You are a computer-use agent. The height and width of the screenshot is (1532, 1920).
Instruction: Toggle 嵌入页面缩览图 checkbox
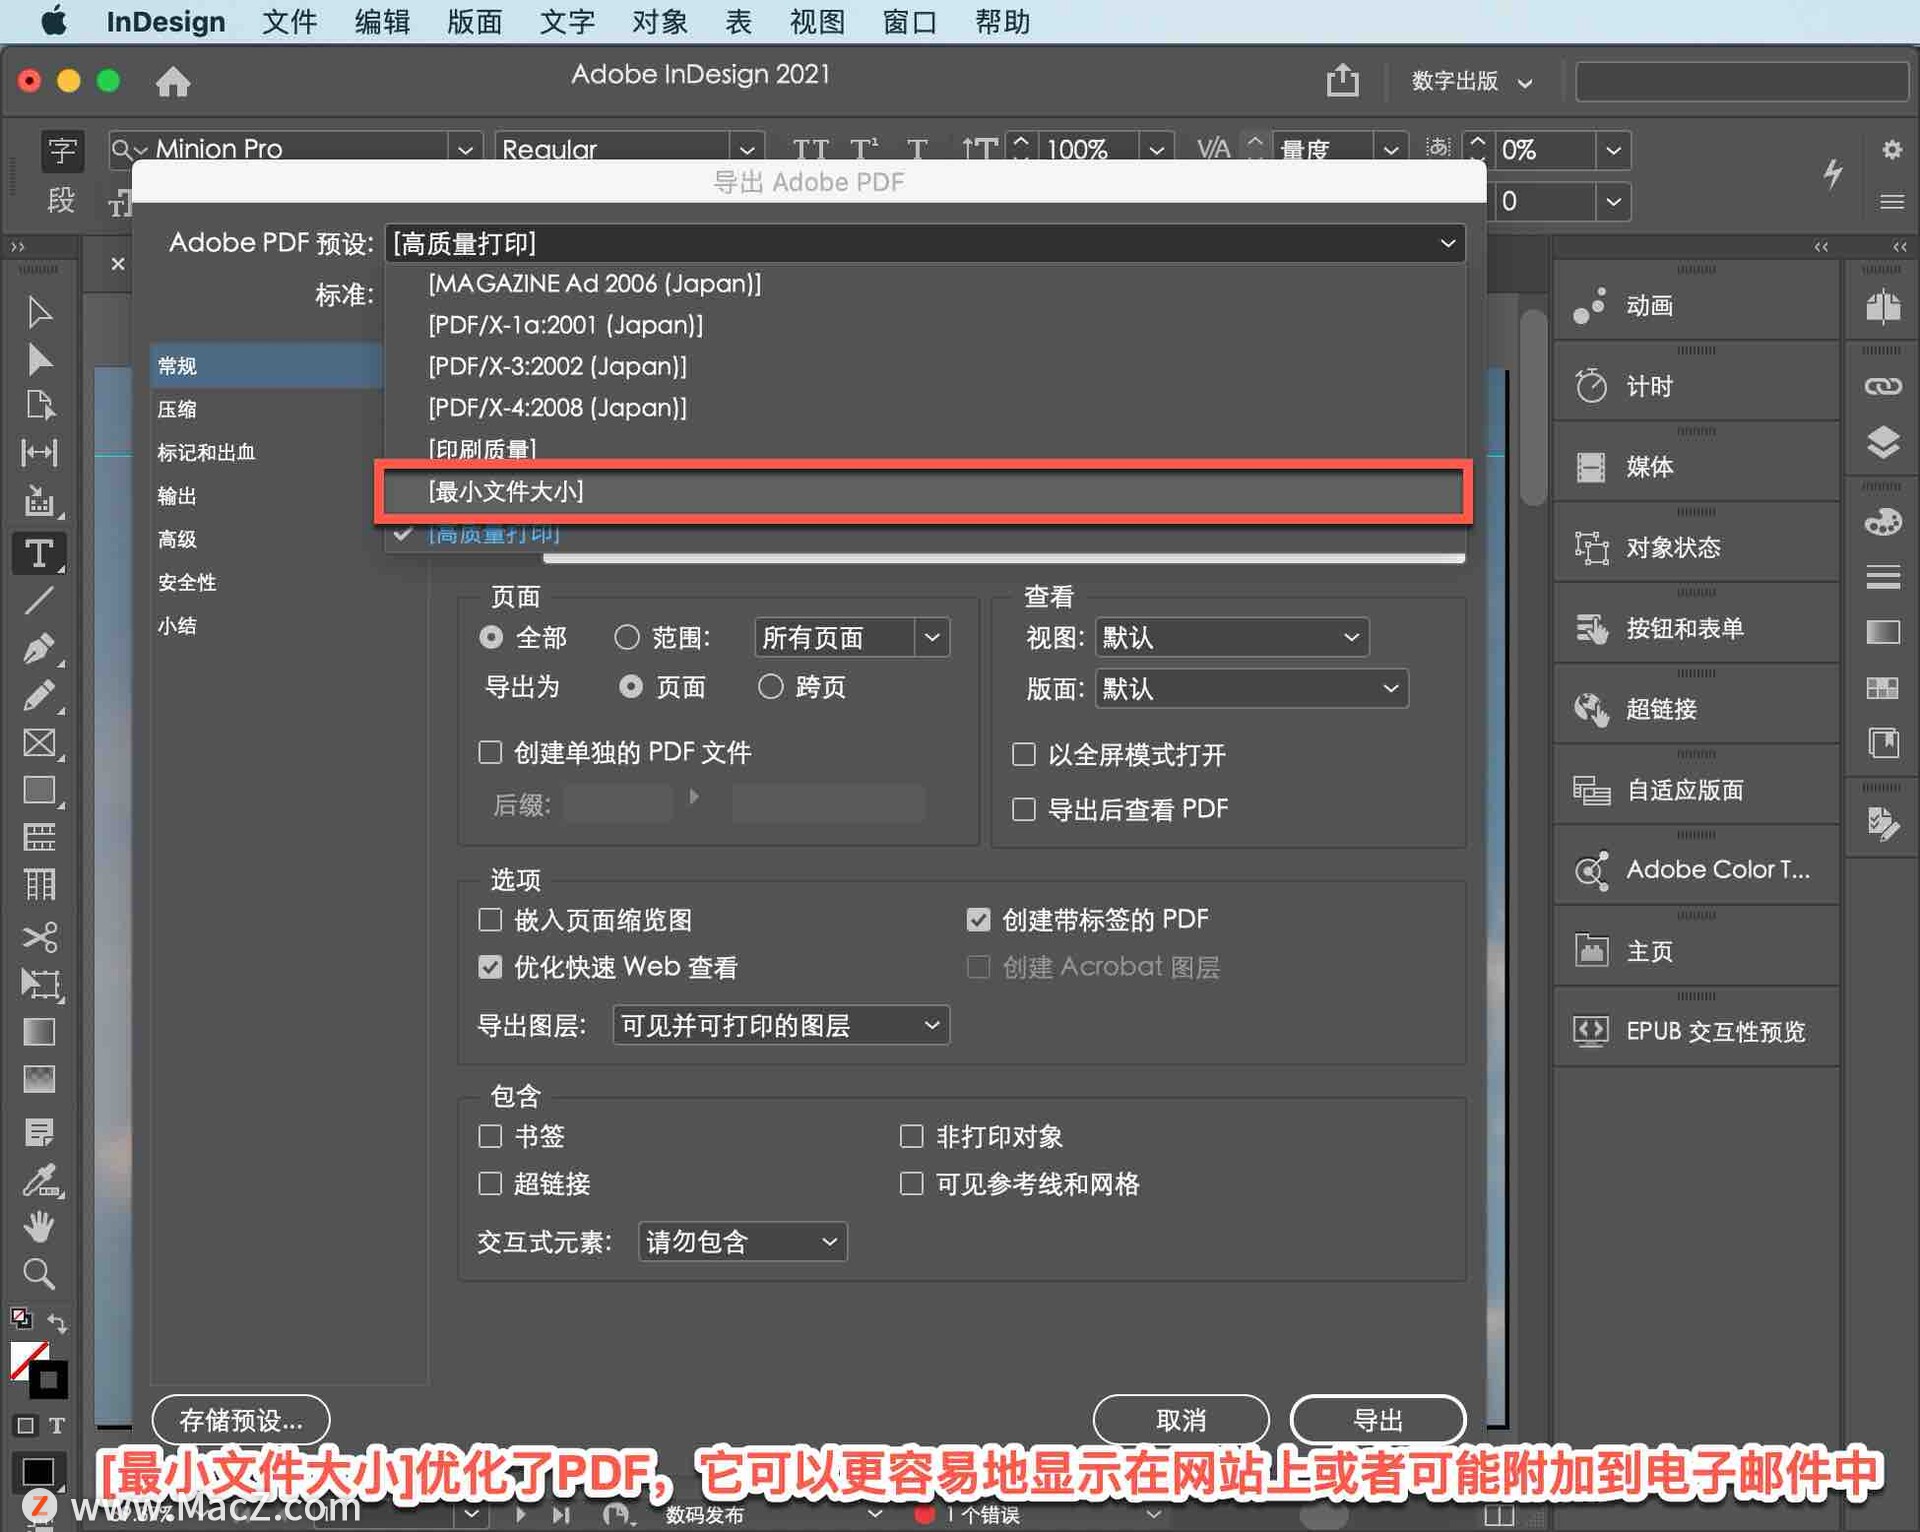click(x=490, y=919)
